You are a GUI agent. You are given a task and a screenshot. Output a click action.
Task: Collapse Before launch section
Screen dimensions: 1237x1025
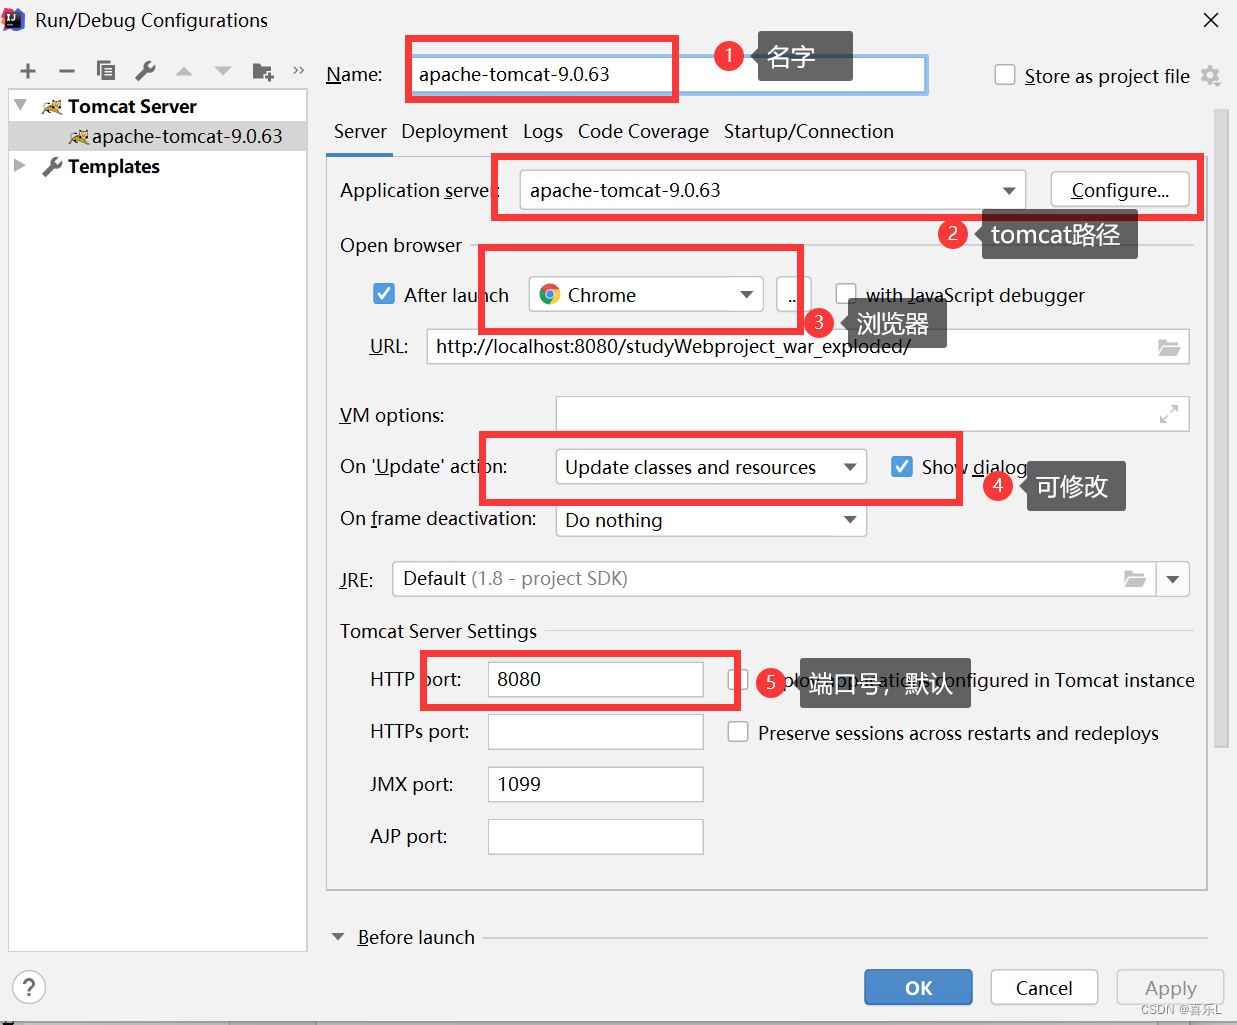338,937
